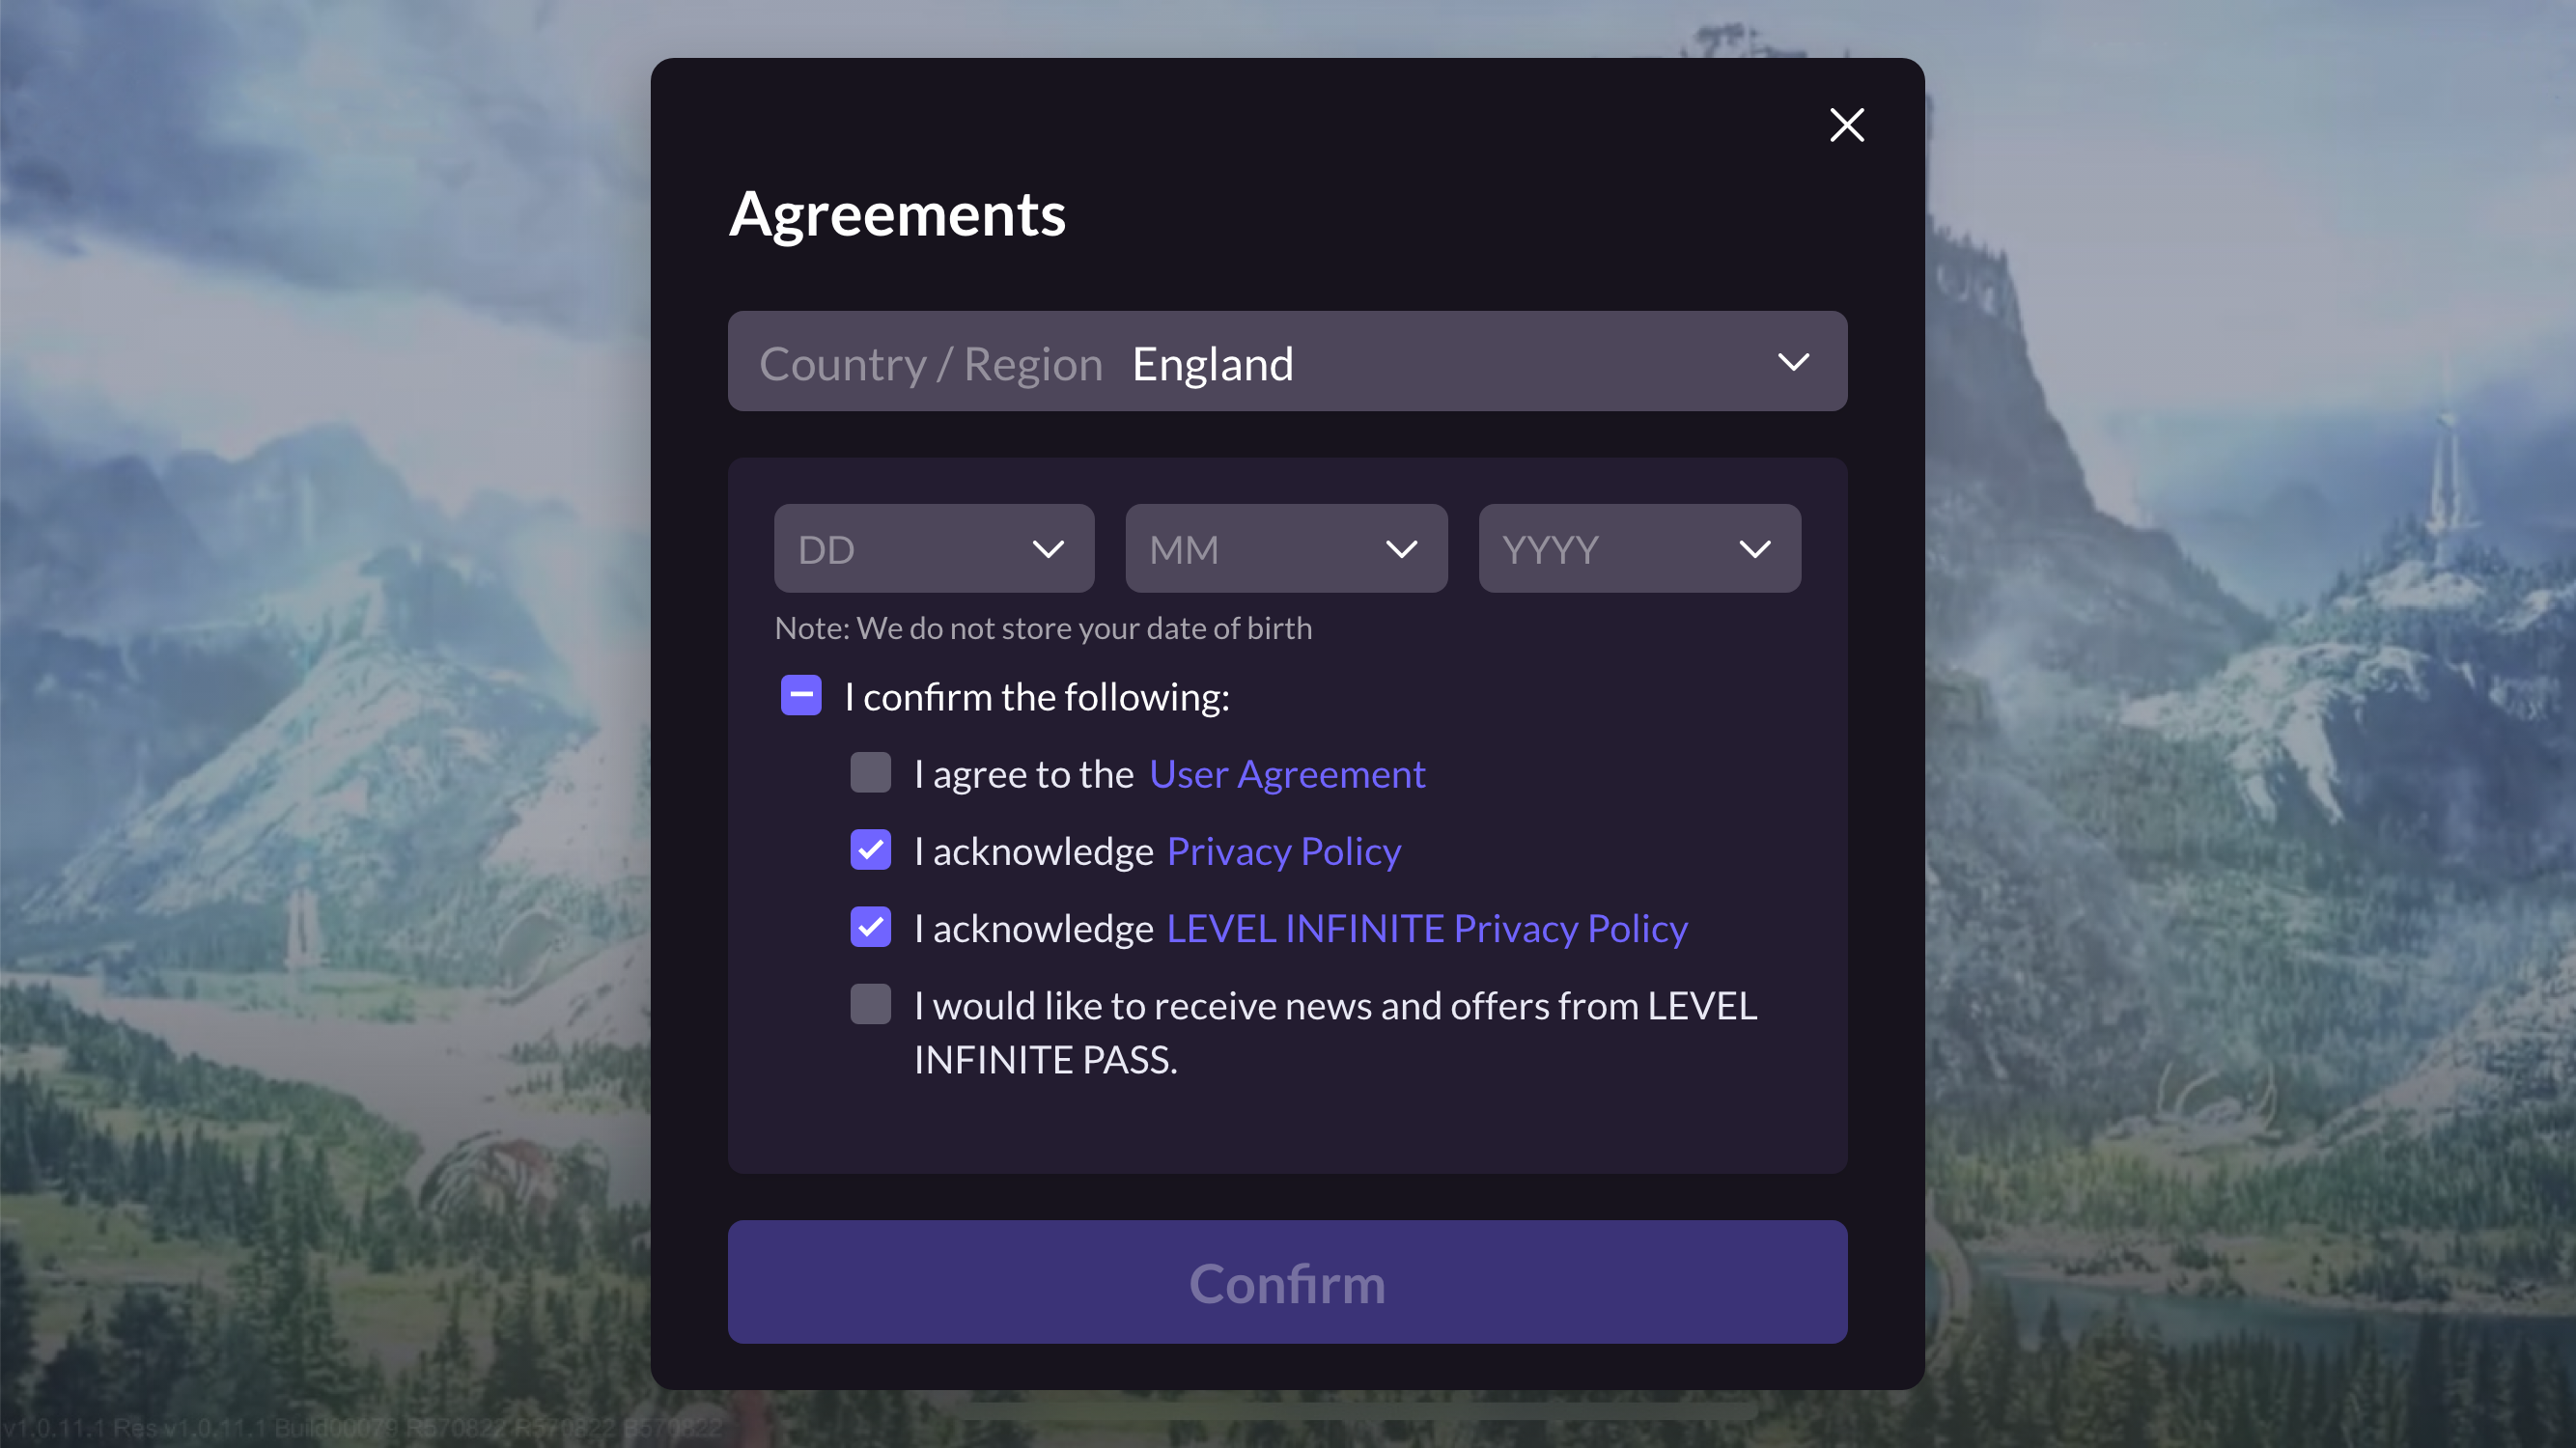This screenshot has width=2576, height=1448.
Task: Check the User Agreement checkbox
Action: click(x=871, y=772)
